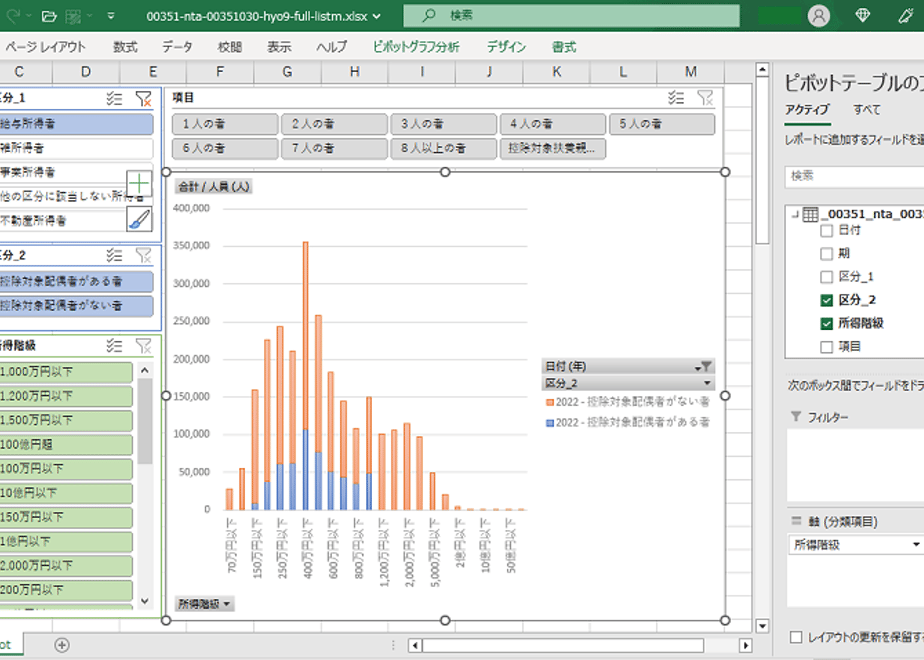
Task: Open the データ ribbon tab
Action: coord(177,47)
